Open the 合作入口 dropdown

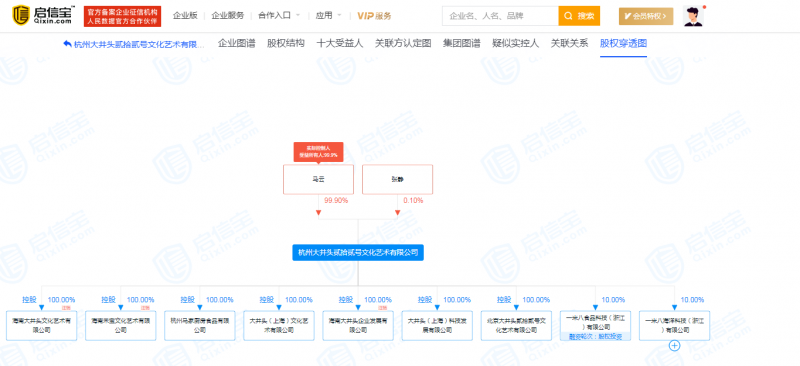(279, 15)
